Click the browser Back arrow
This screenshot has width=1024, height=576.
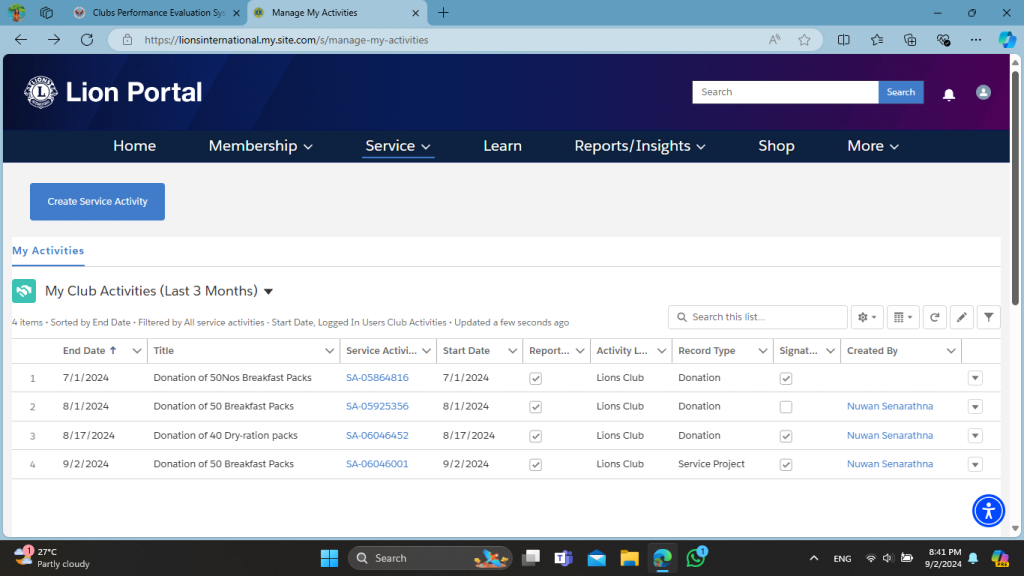[21, 40]
